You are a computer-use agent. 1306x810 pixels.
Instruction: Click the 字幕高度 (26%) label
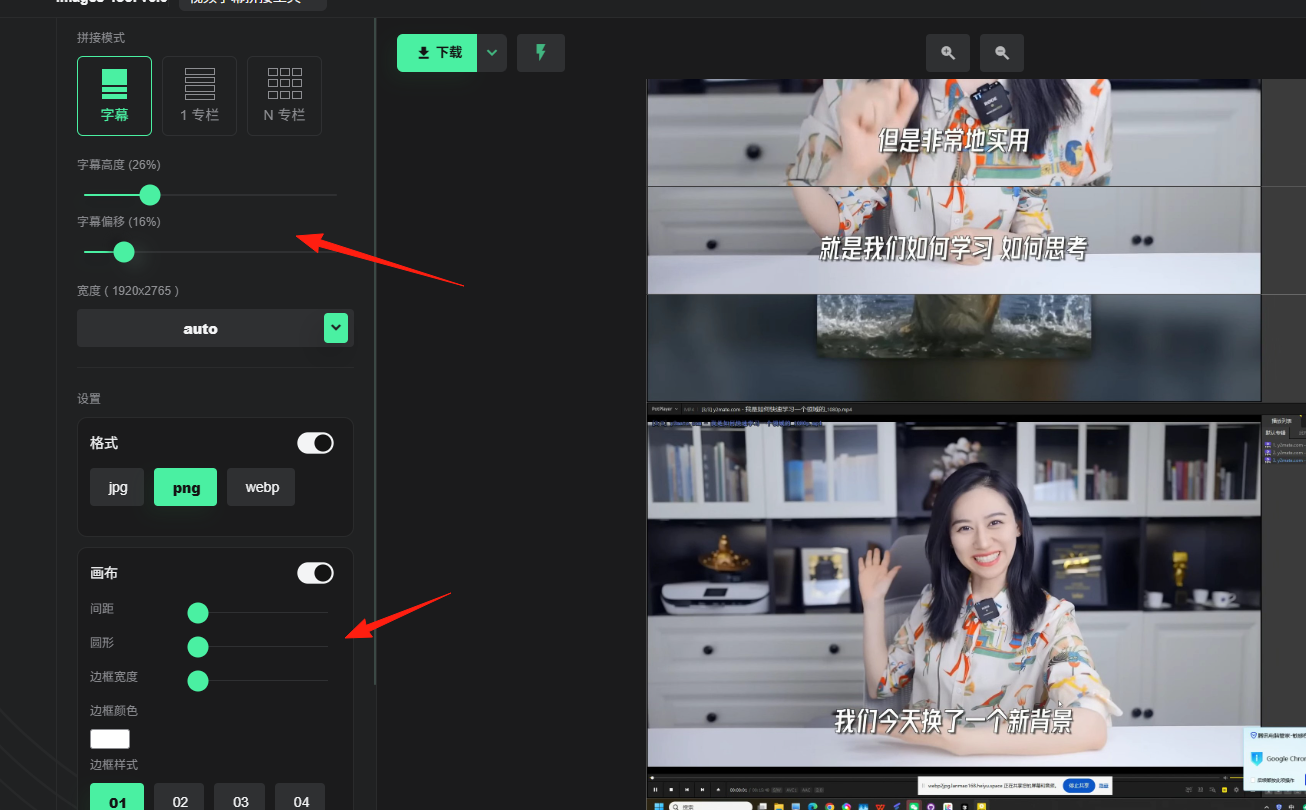point(119,165)
